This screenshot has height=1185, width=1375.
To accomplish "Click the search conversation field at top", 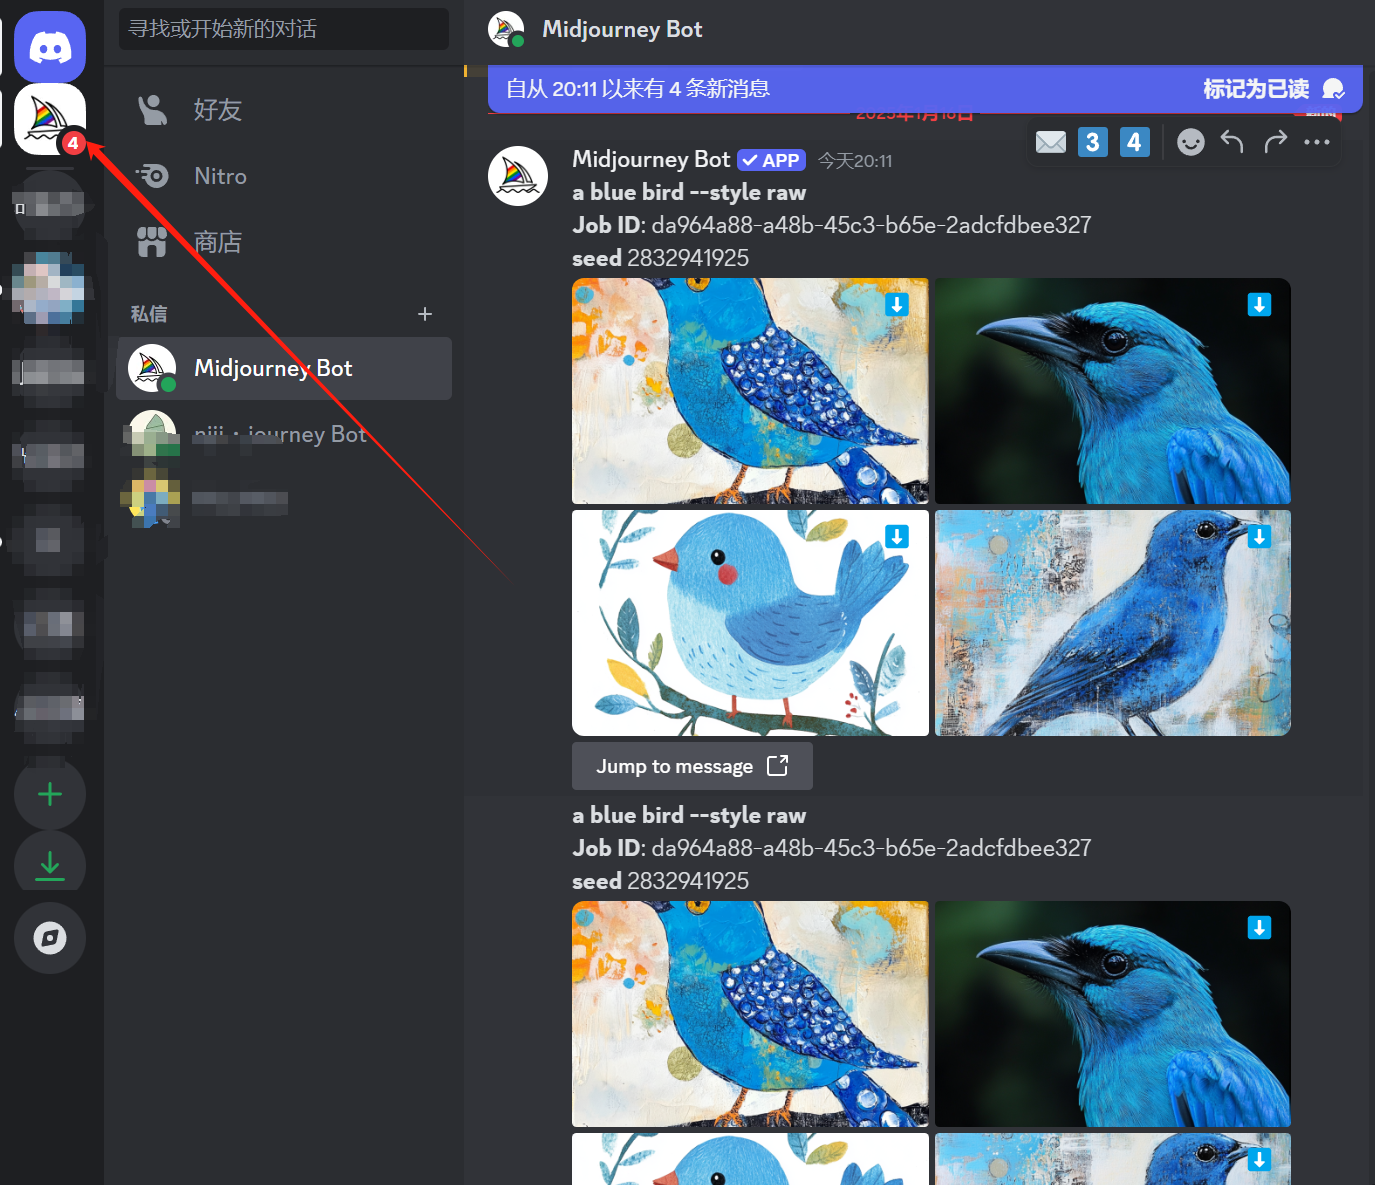I will click(x=284, y=29).
